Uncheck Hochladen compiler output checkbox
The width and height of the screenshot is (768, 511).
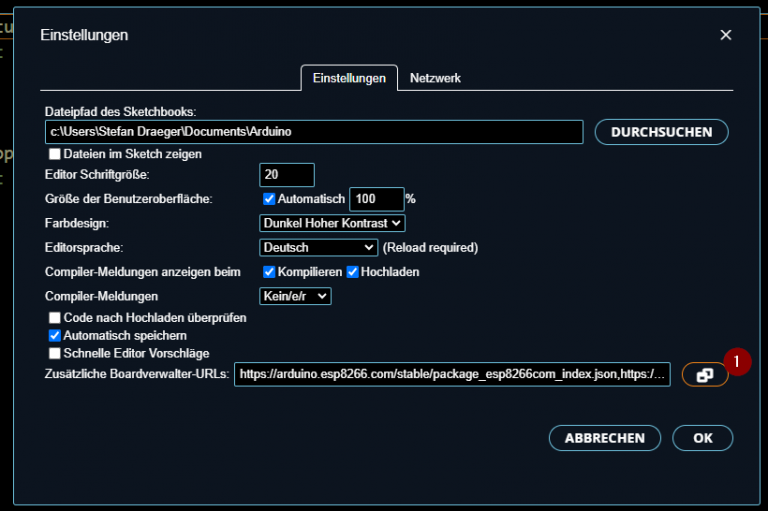pos(352,272)
